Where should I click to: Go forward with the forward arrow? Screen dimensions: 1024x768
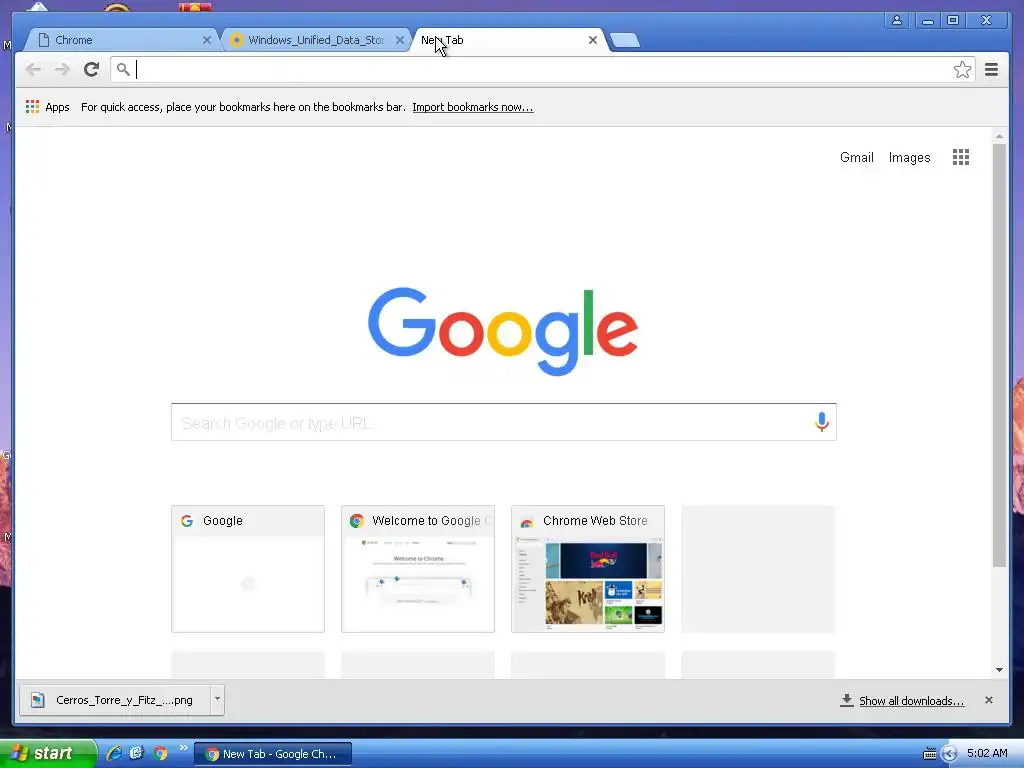tap(62, 69)
